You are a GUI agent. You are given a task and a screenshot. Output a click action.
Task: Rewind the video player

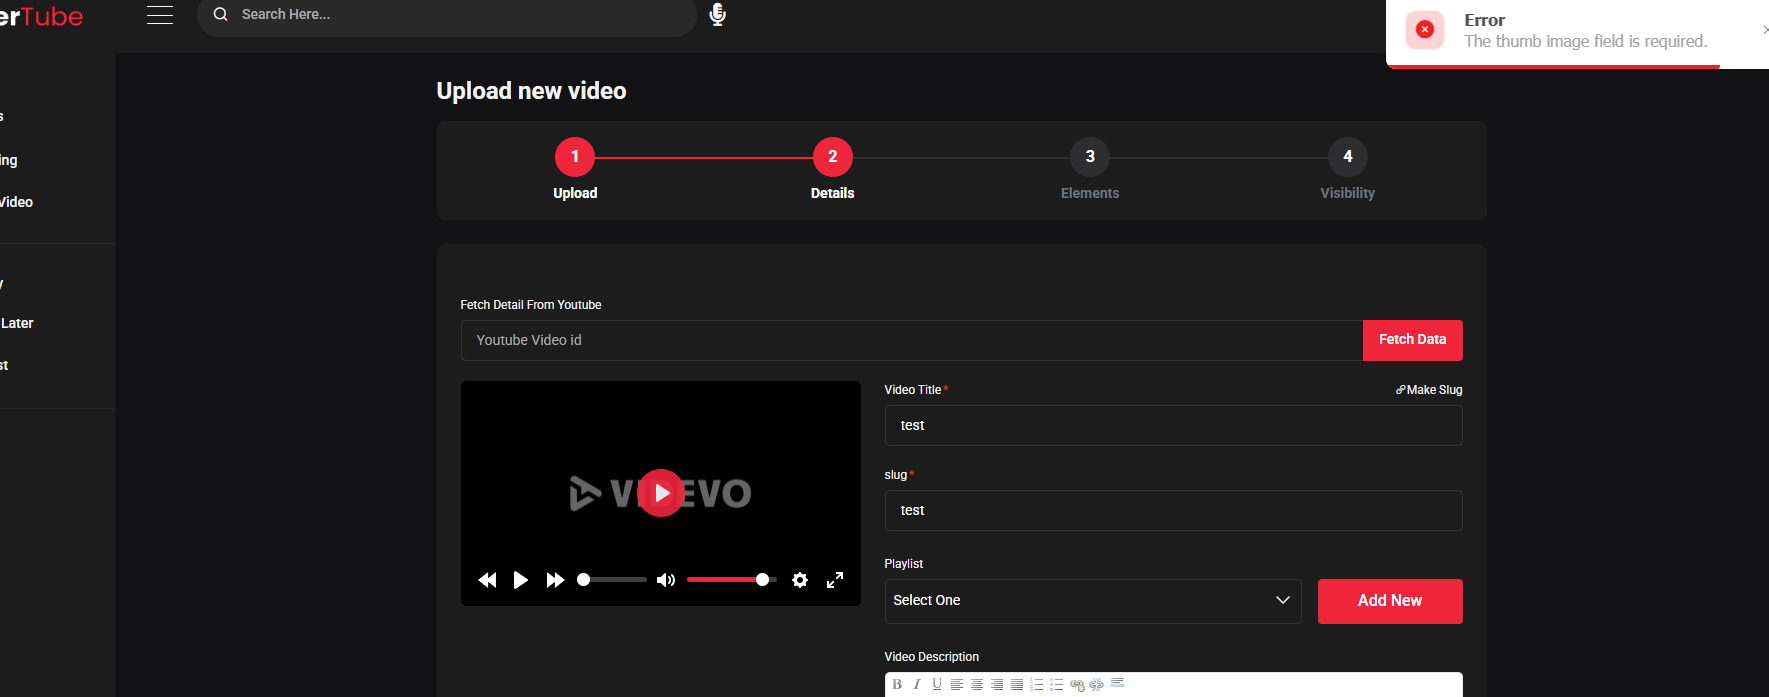coord(487,580)
